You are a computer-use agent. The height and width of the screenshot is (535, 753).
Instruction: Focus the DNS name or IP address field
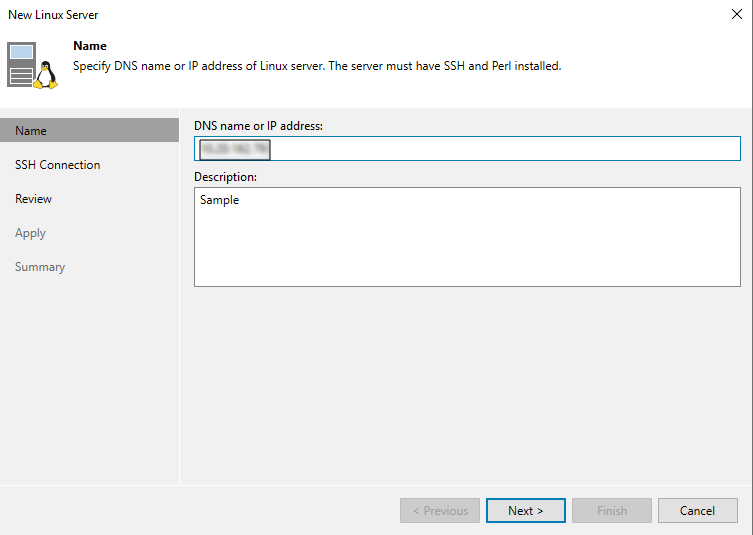(x=500, y=149)
